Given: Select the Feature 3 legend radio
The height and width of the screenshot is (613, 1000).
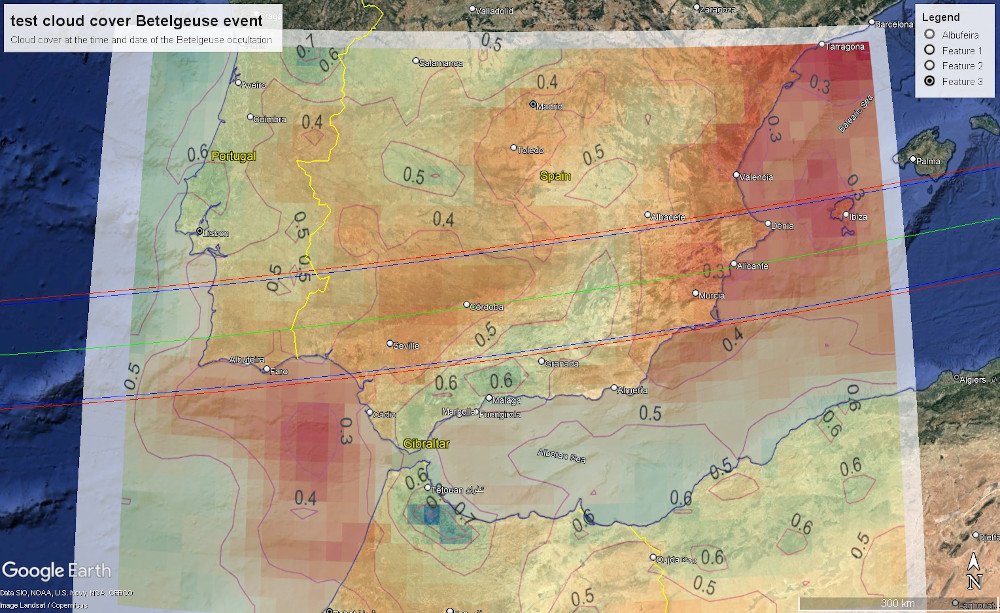Looking at the screenshot, I should point(930,81).
